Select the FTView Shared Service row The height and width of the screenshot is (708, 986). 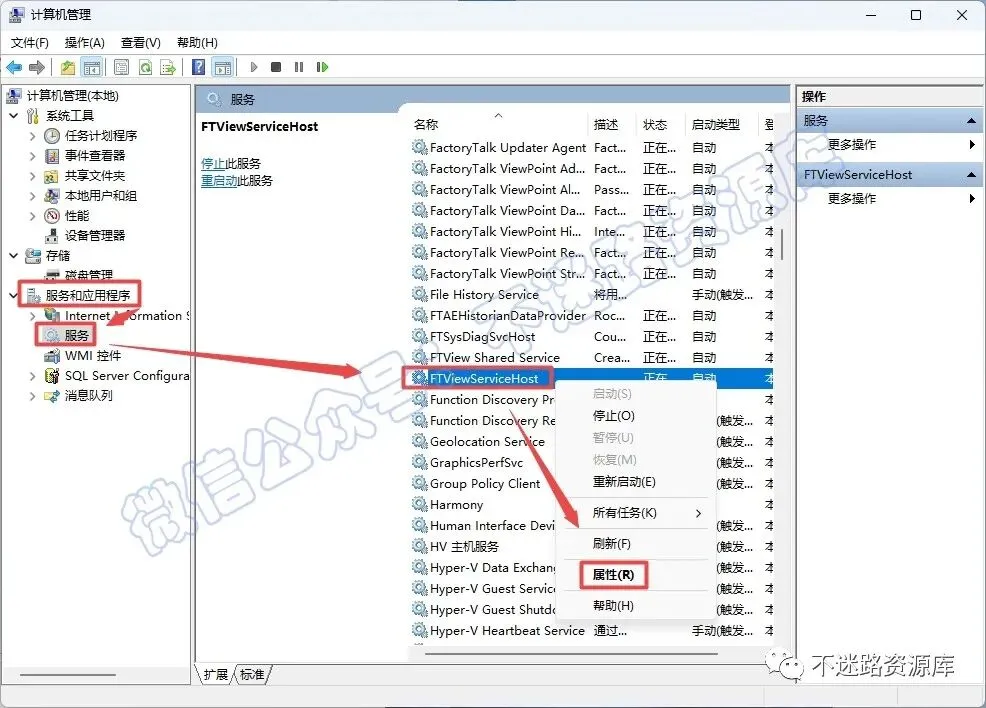click(592, 357)
